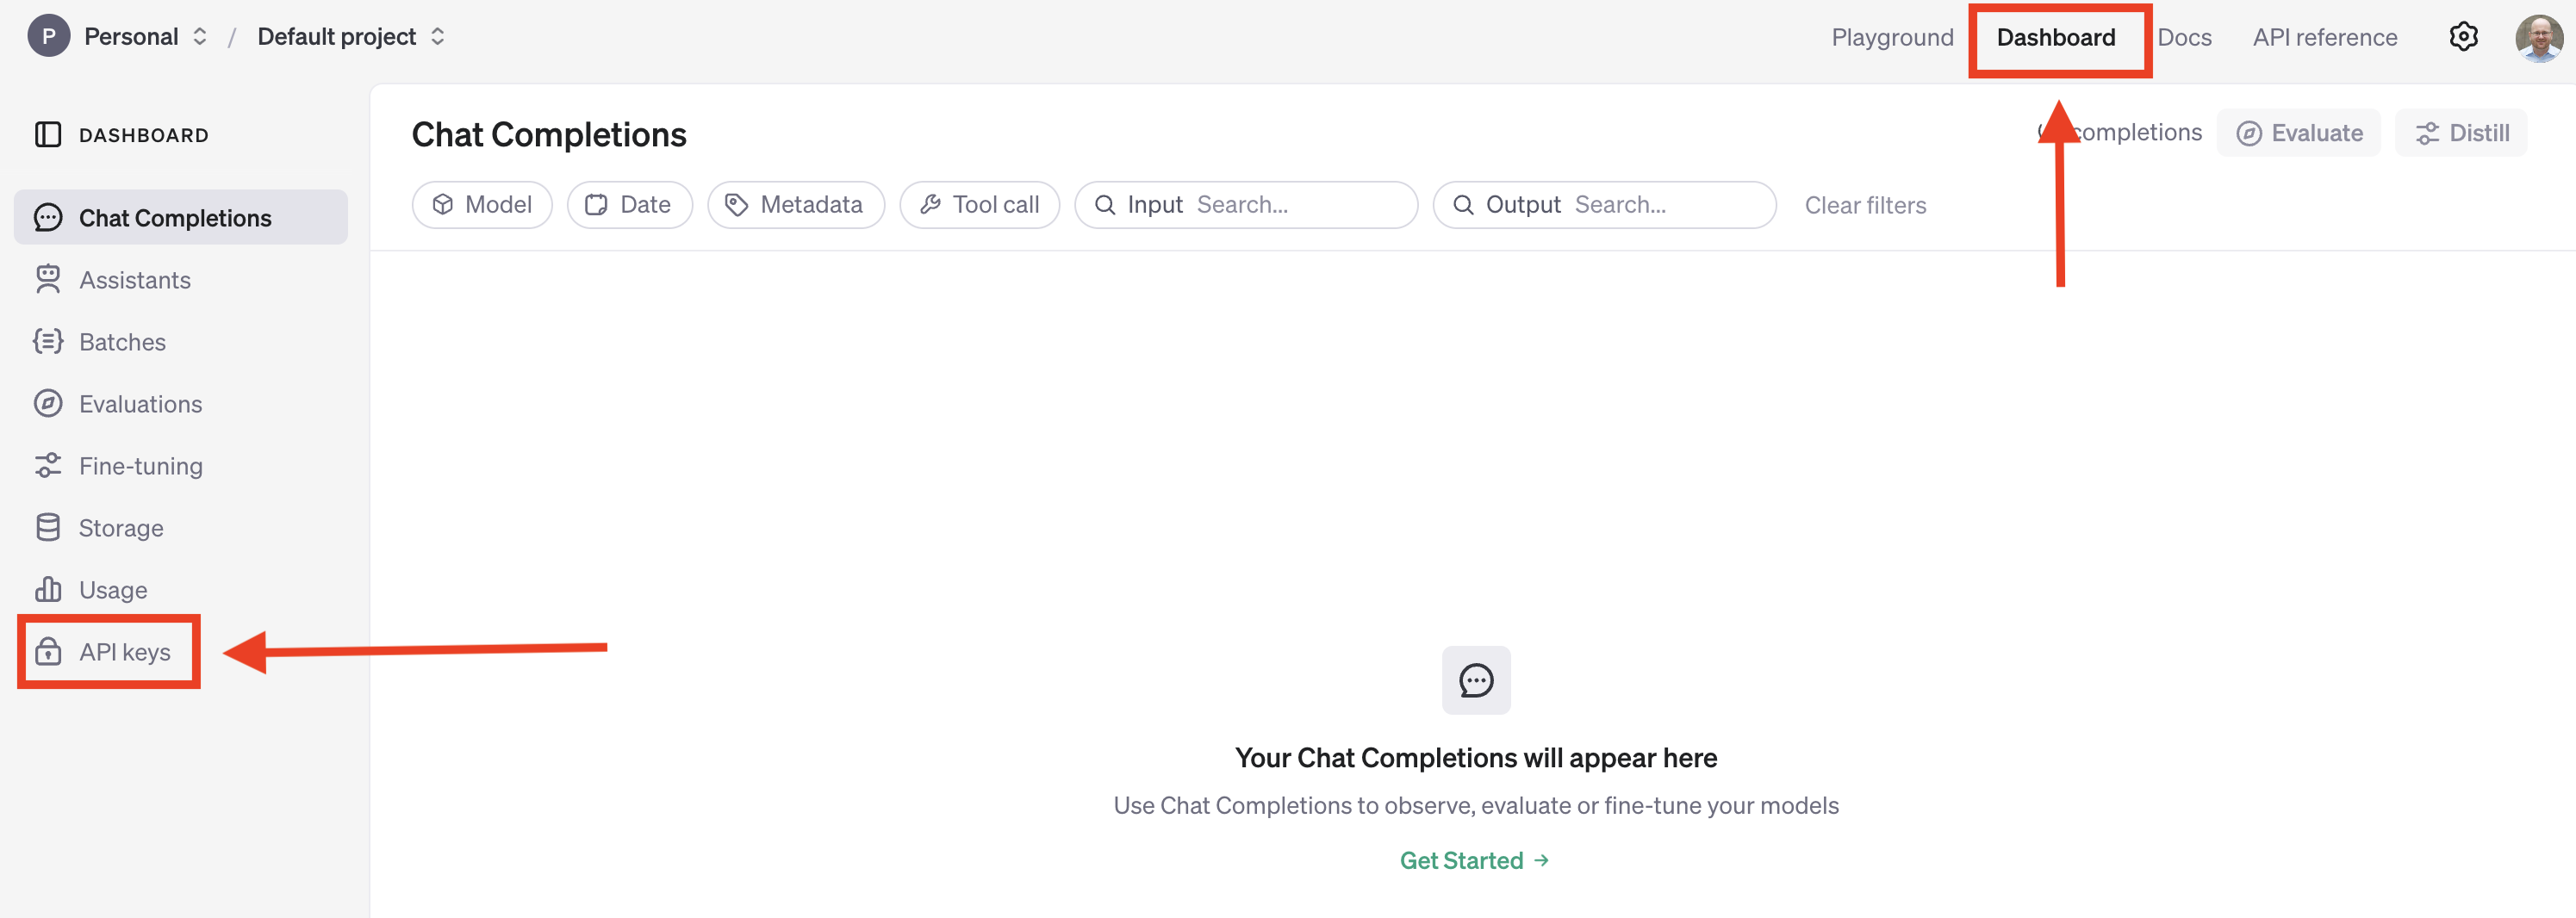Open API keys via its lock icon
Screen dimensions: 2576x918
pos(48,652)
